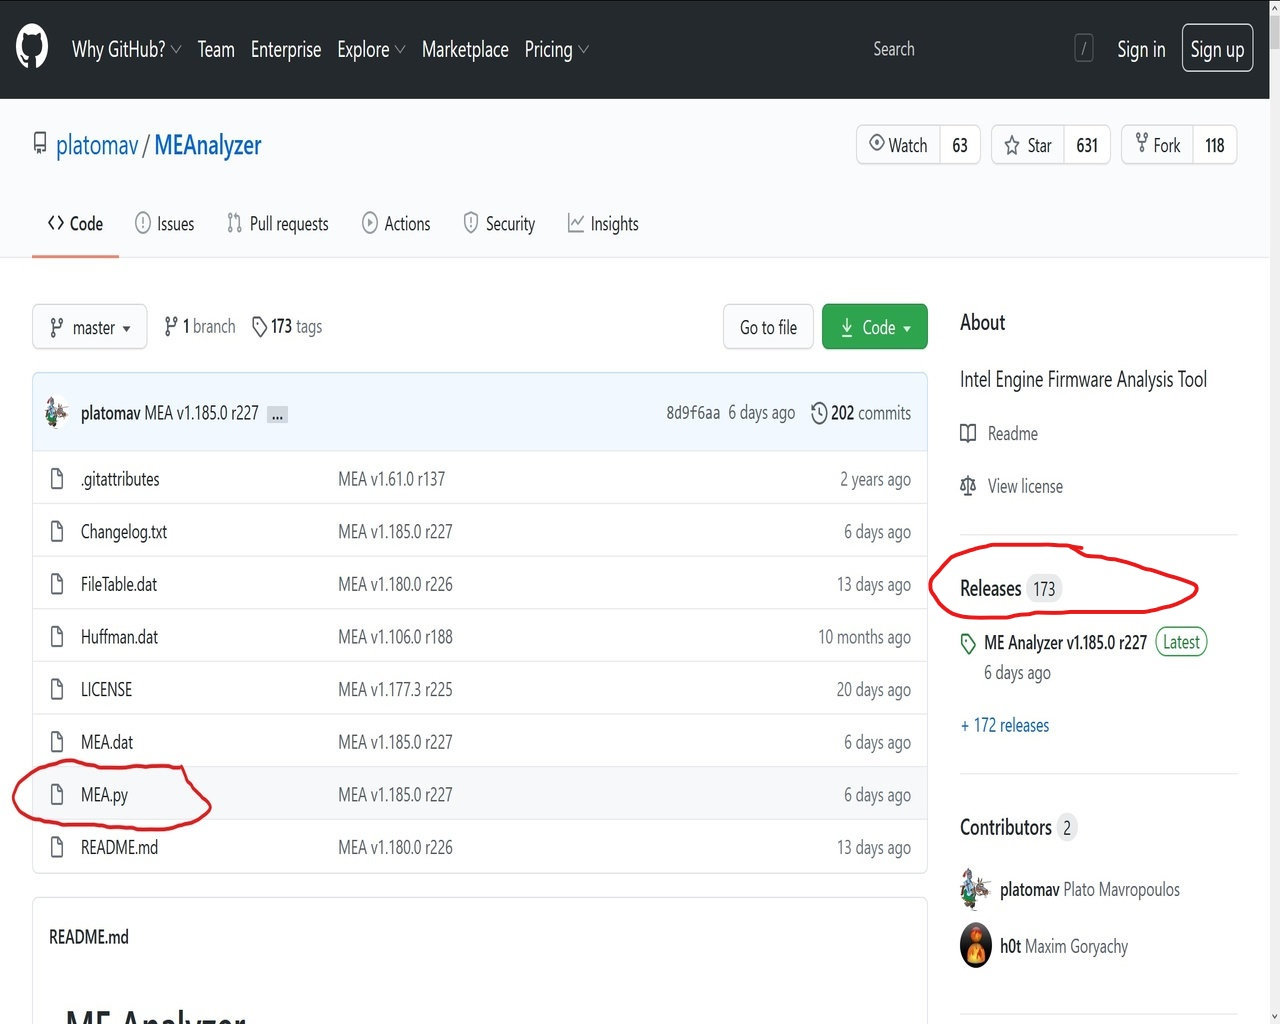The width and height of the screenshot is (1280, 1024).
Task: Click the repository icon beside platomav
Action: [40, 144]
